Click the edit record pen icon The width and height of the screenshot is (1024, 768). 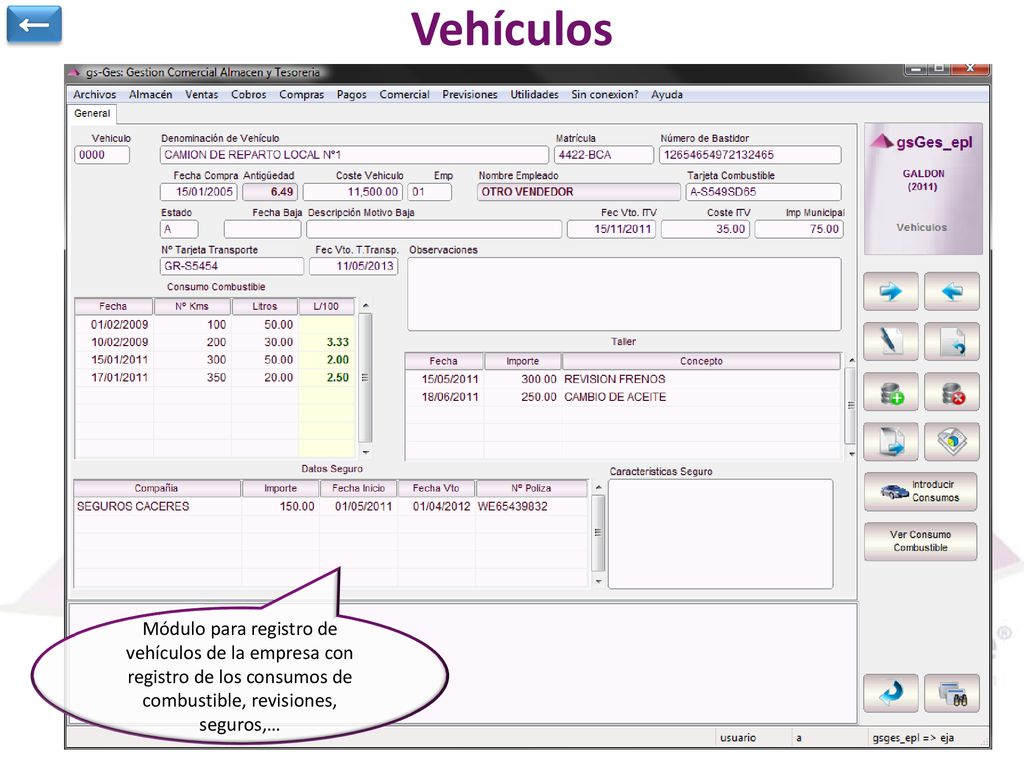pyautogui.click(x=891, y=341)
